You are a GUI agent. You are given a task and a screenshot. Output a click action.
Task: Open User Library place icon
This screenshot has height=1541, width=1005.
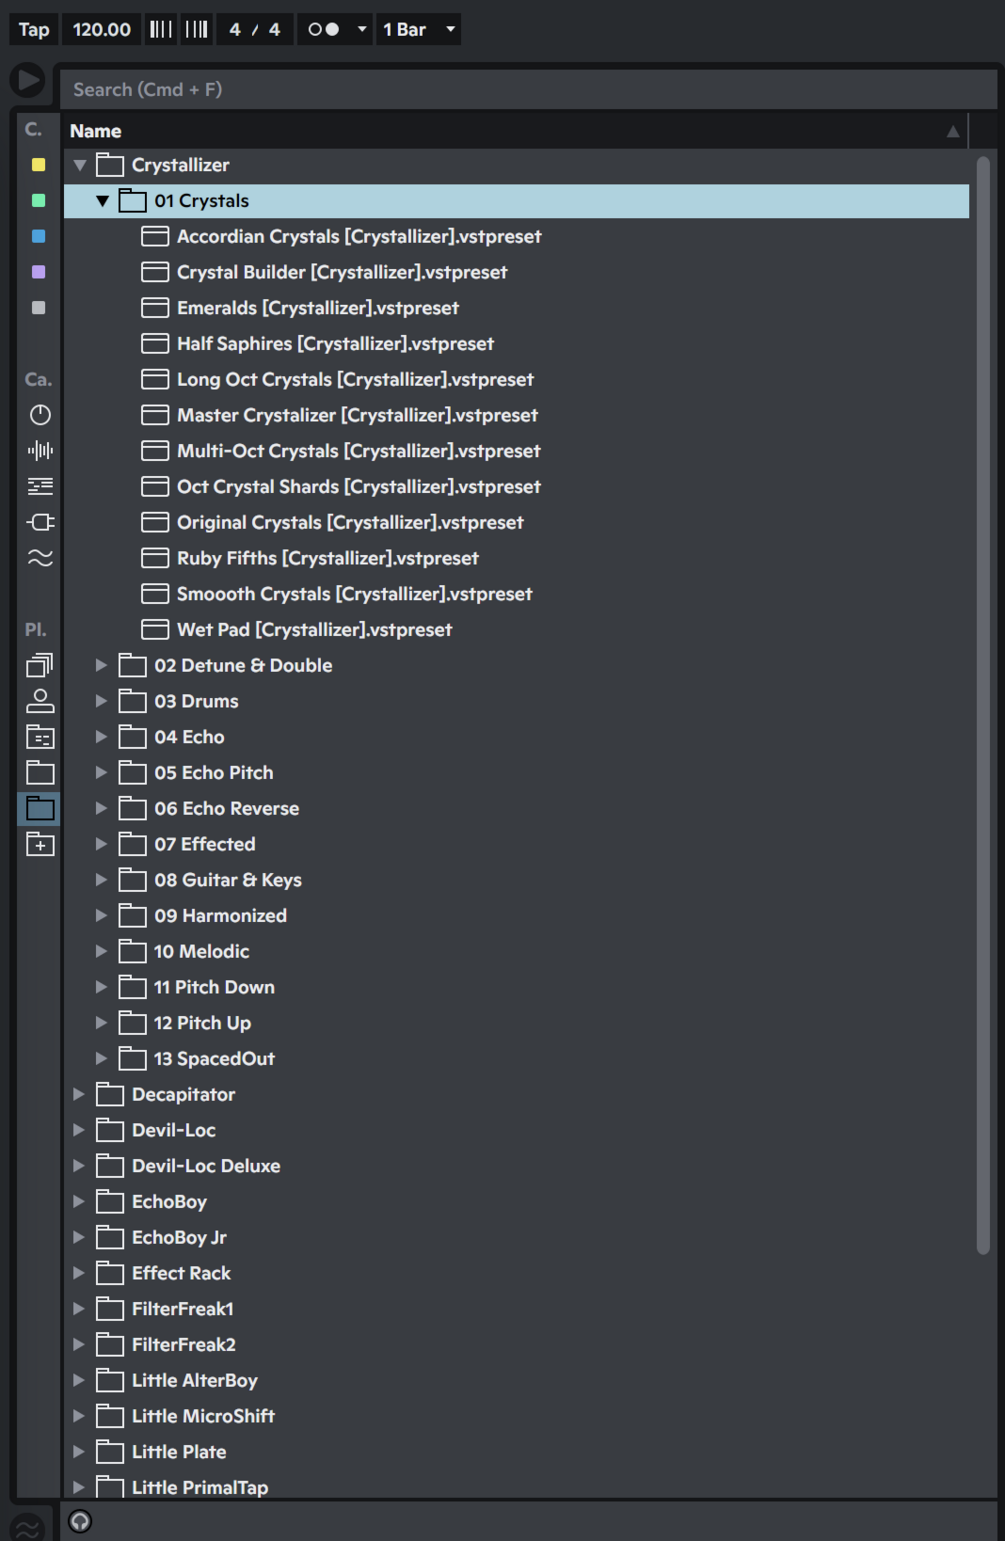(x=40, y=701)
